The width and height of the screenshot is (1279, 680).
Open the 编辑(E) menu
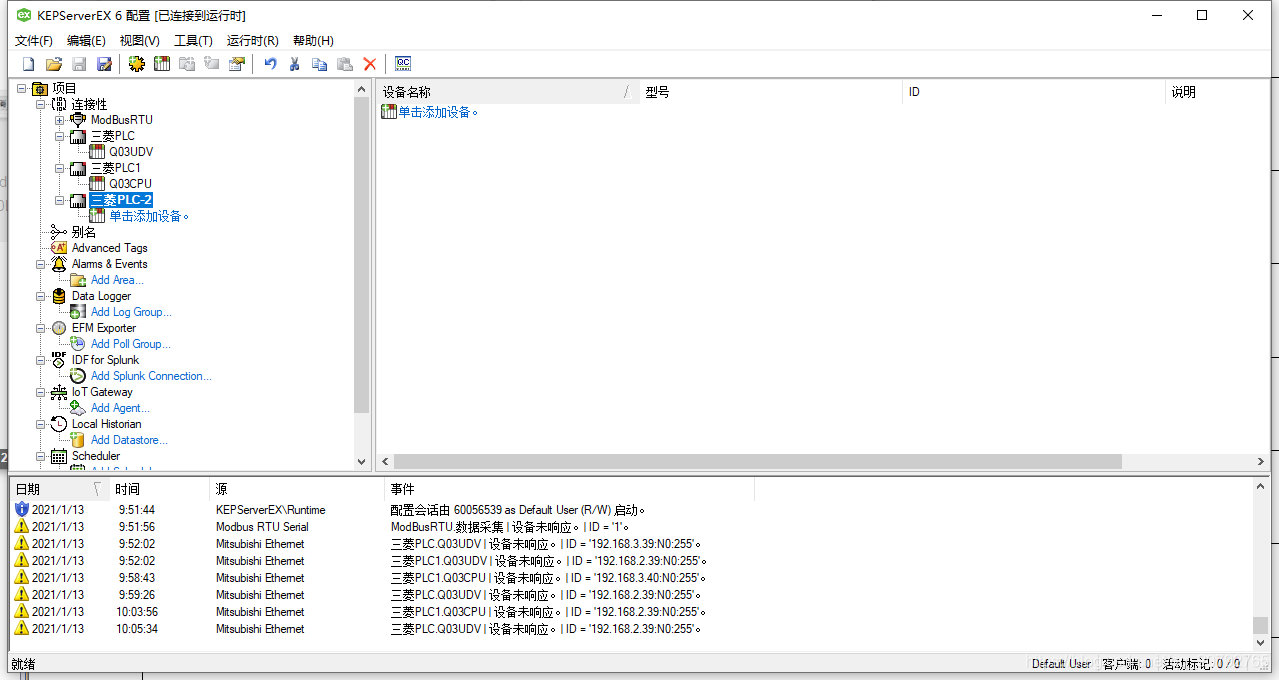point(86,41)
